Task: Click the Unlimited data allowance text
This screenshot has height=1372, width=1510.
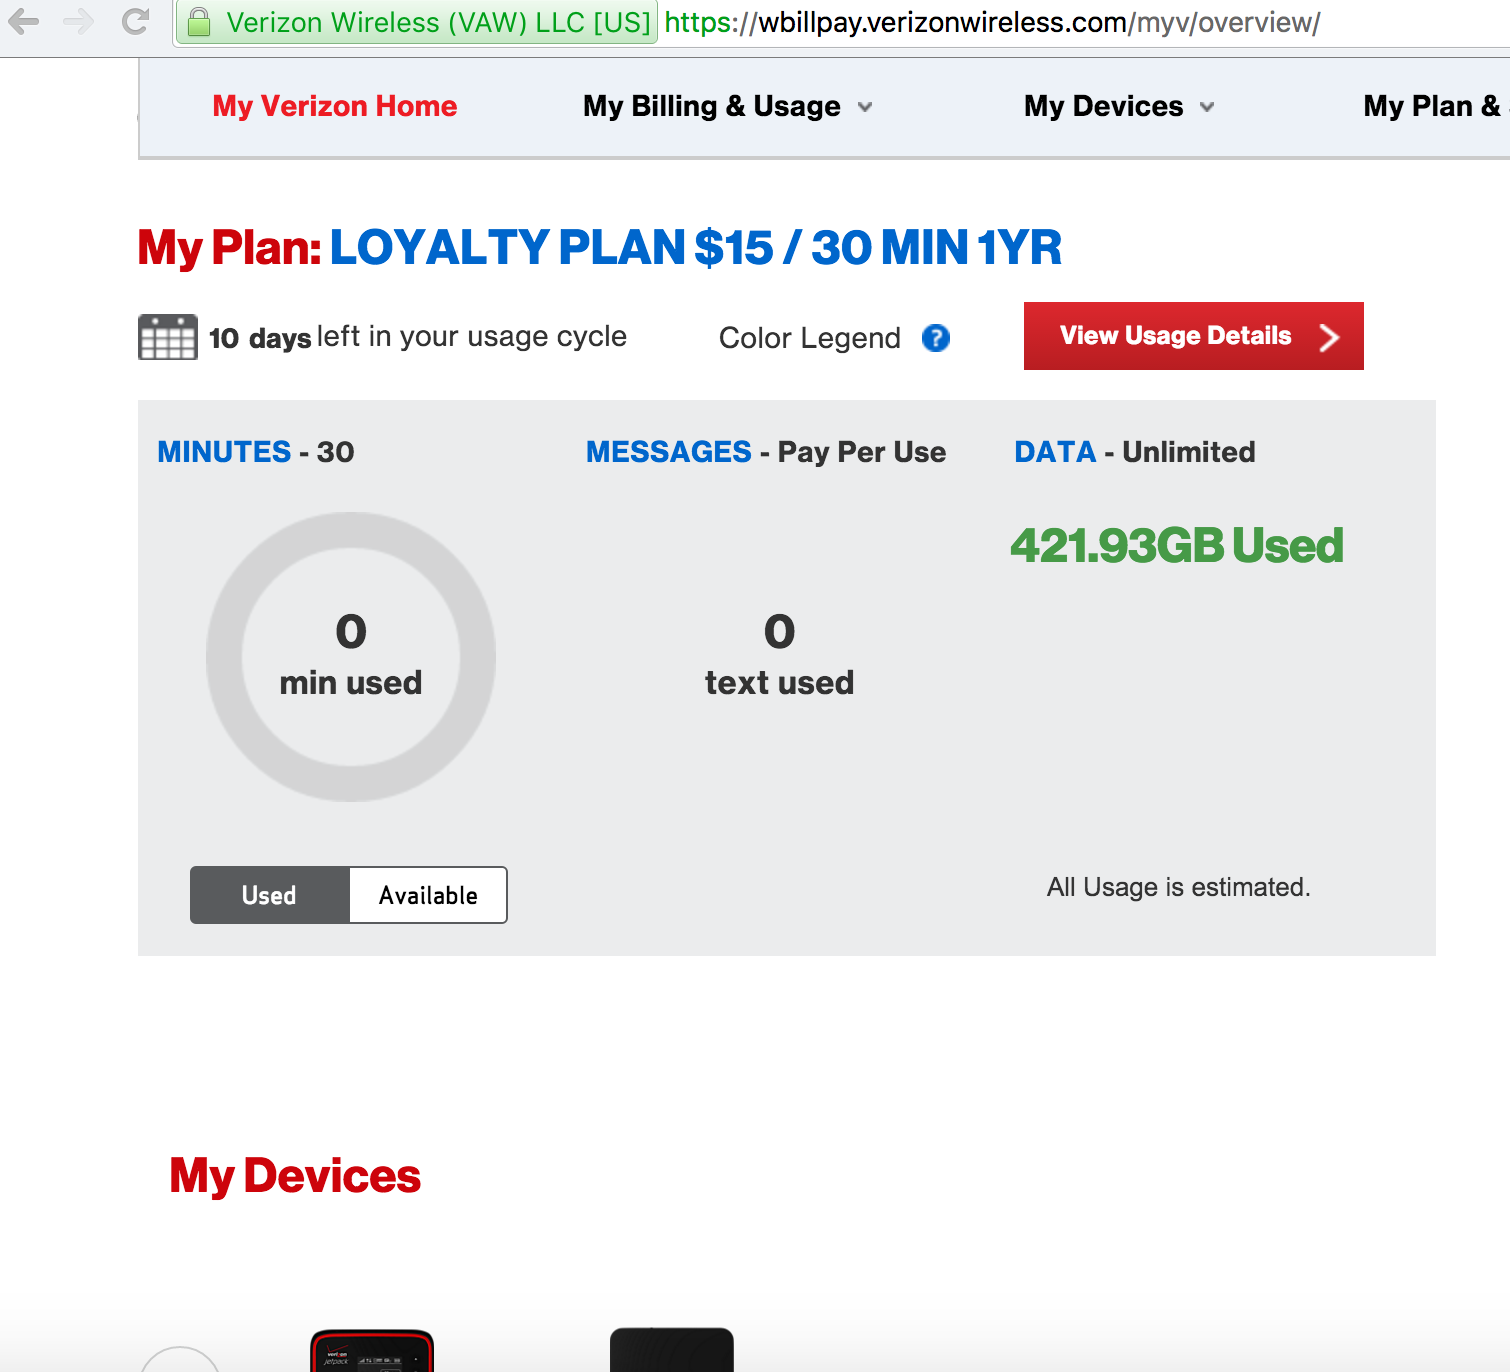Action: click(x=1189, y=452)
